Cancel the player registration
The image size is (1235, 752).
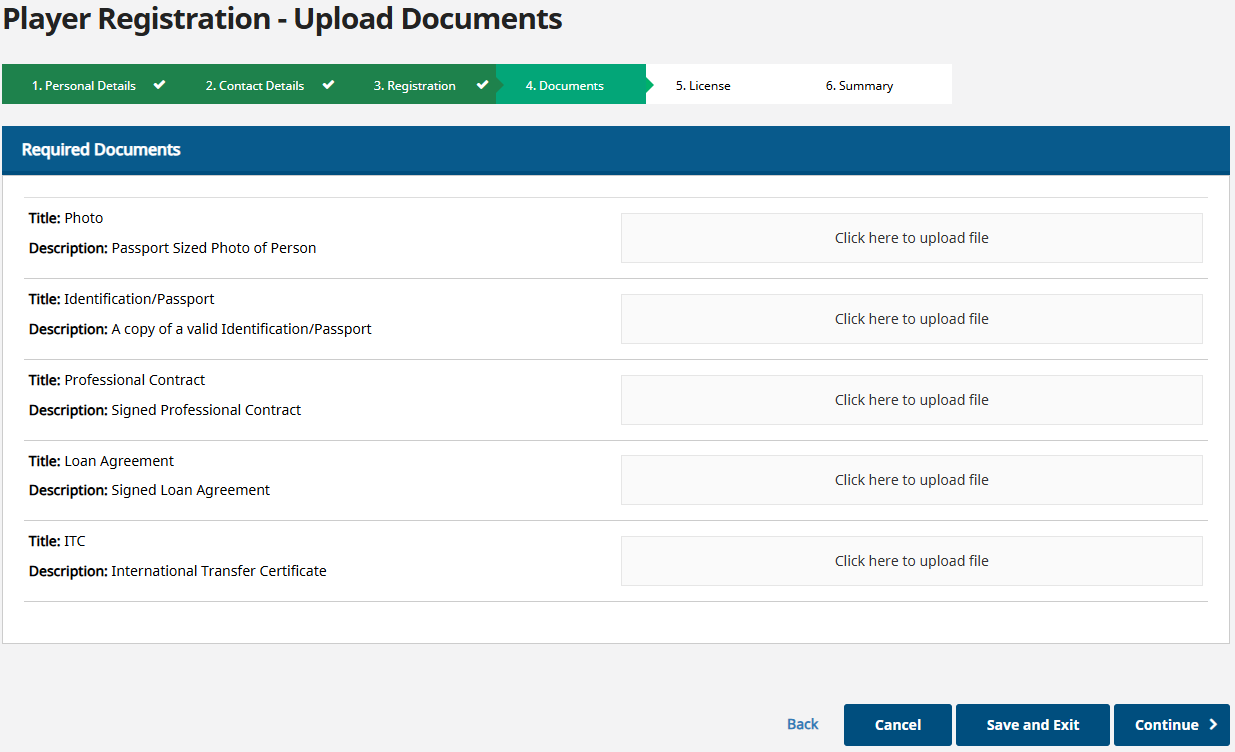[898, 725]
